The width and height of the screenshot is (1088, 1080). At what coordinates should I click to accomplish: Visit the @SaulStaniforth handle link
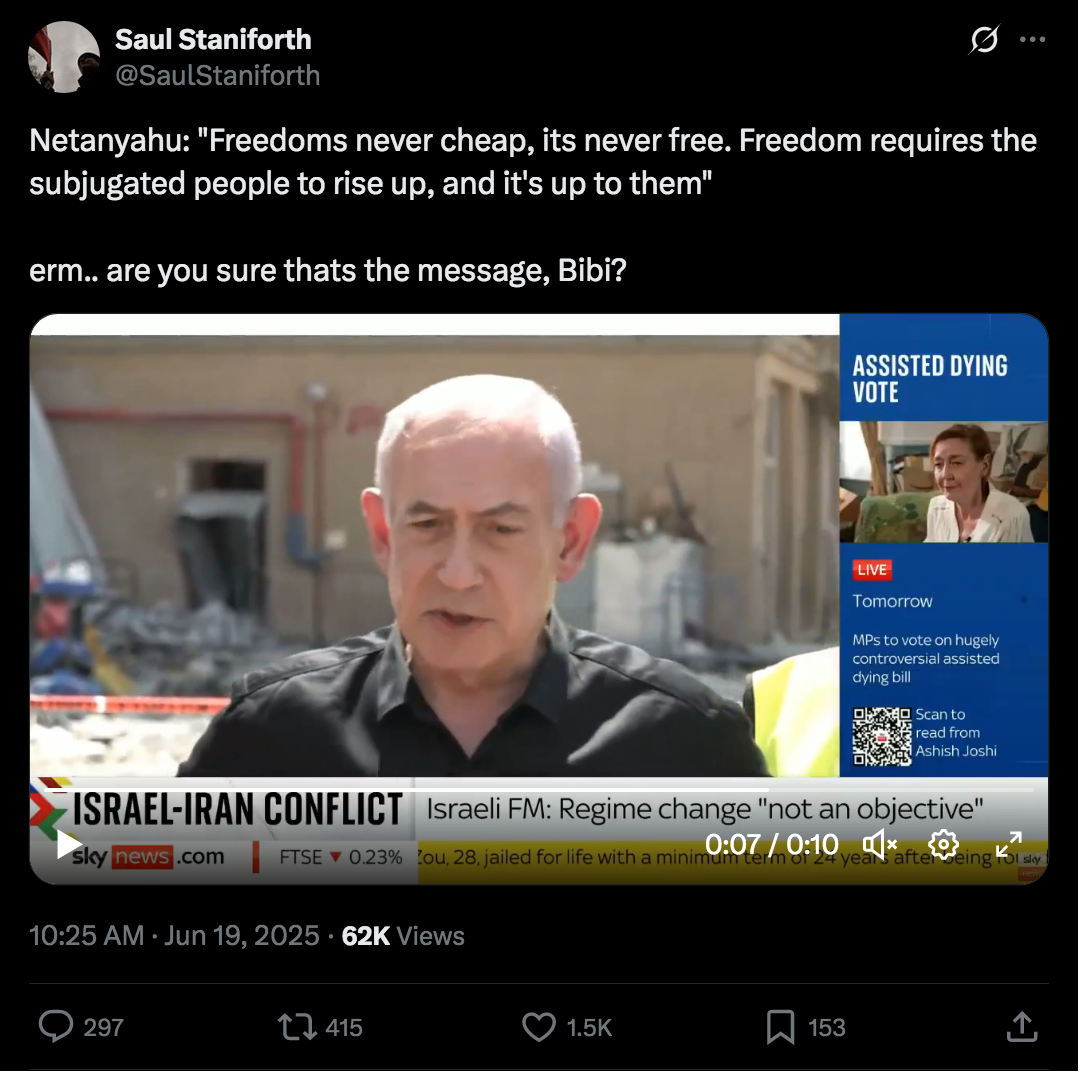[x=217, y=75]
